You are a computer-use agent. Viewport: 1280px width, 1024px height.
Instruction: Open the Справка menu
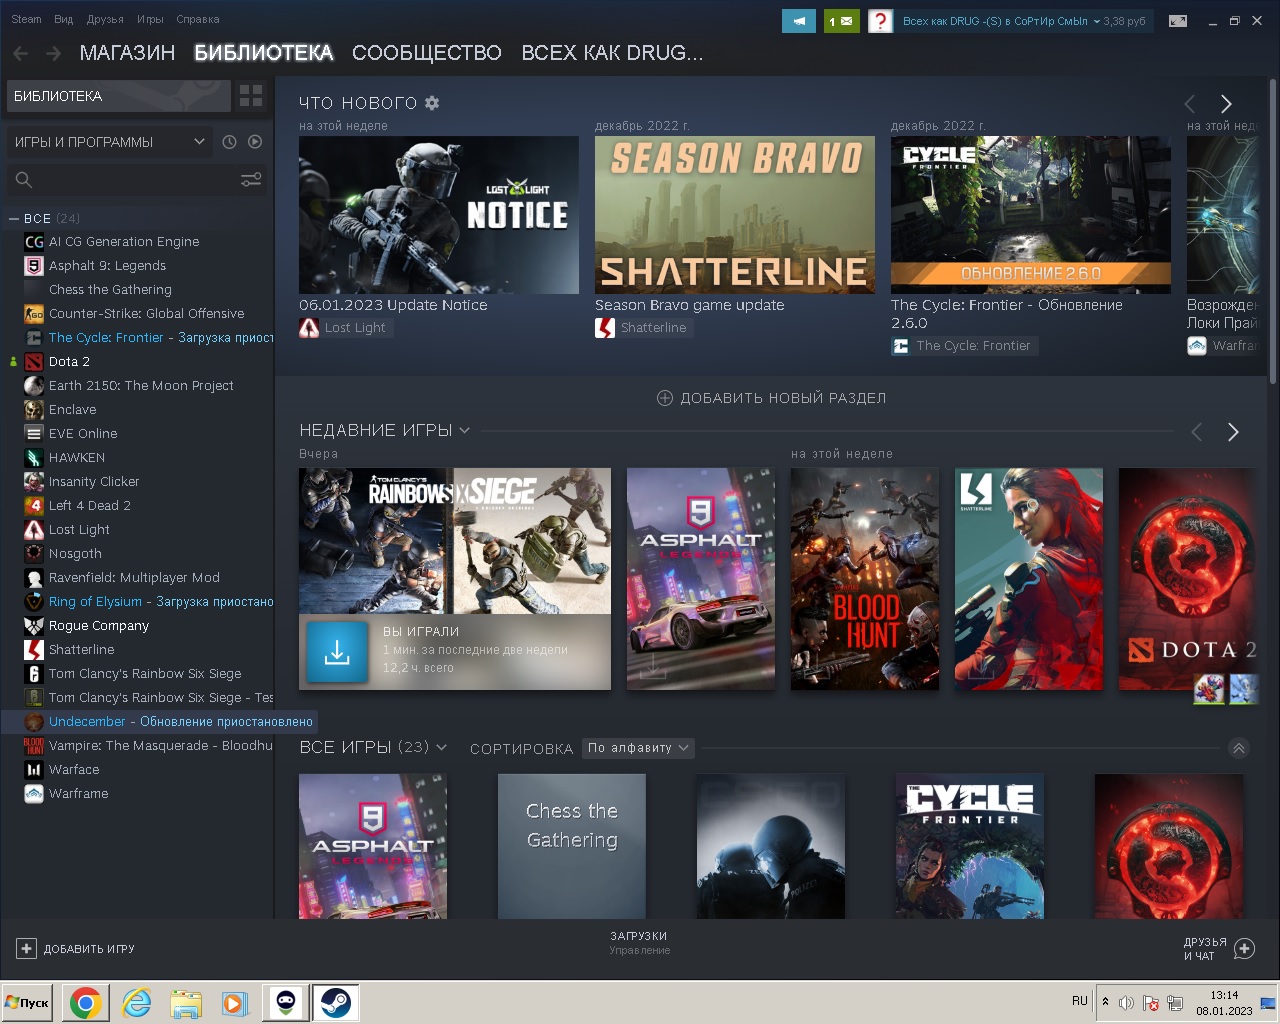(198, 19)
